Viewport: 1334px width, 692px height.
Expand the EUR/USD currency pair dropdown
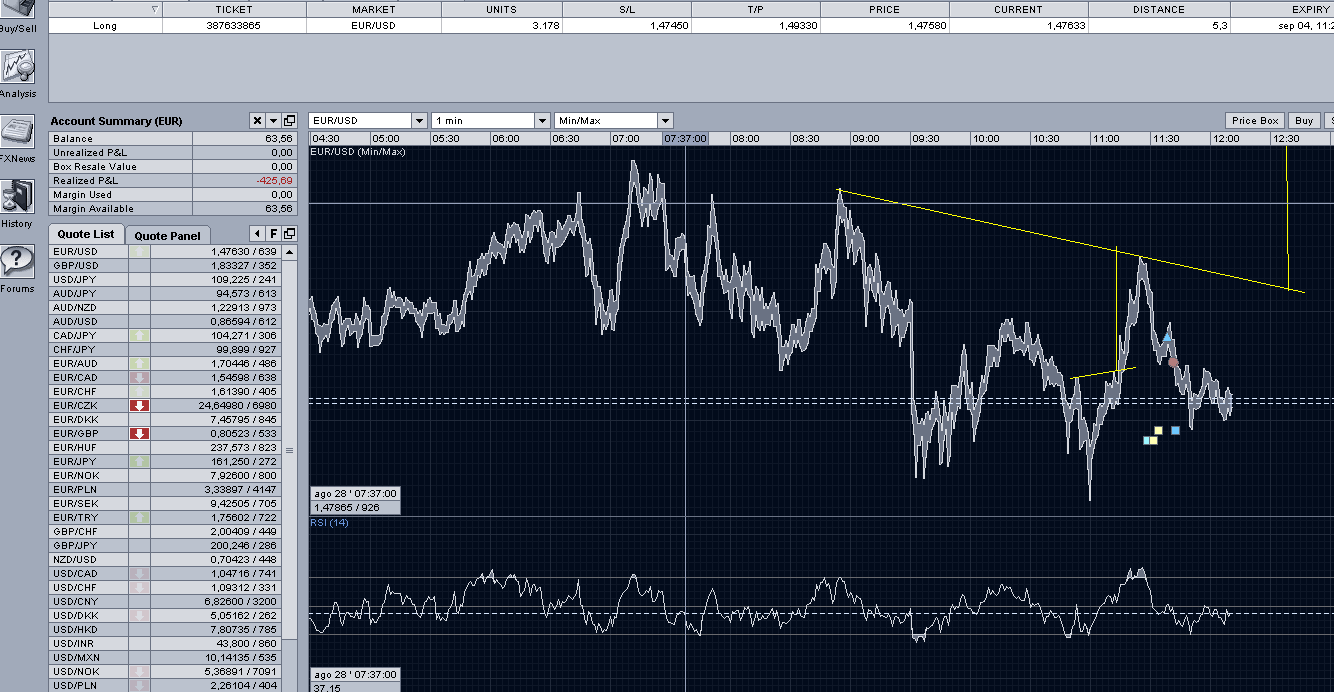point(419,121)
